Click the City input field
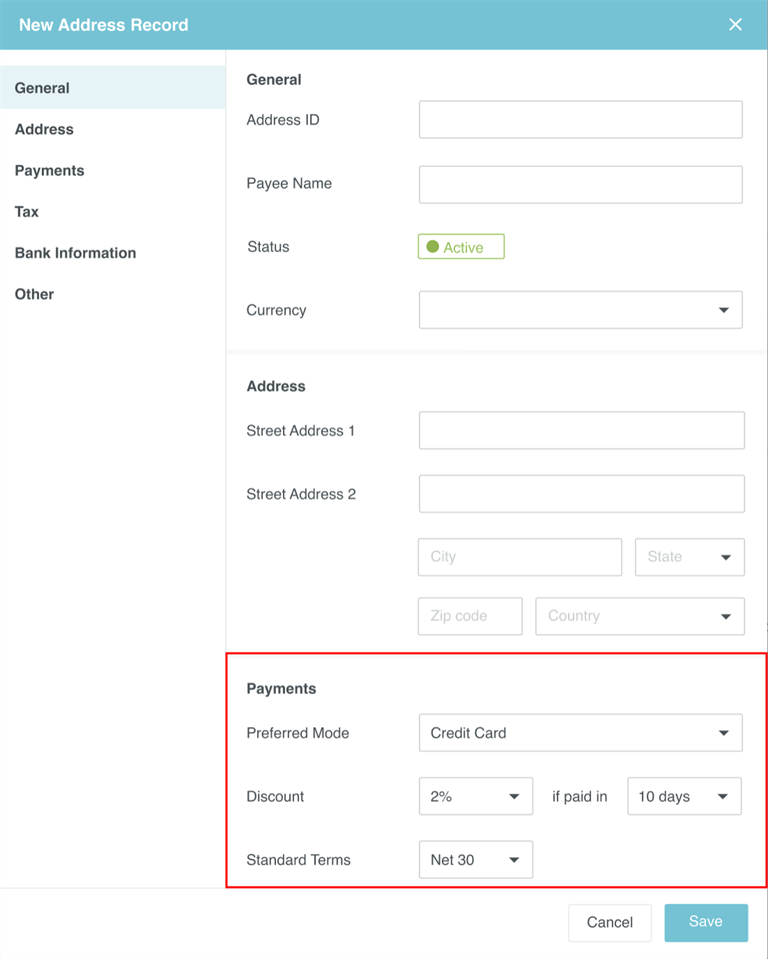The height and width of the screenshot is (959, 768). coord(519,557)
